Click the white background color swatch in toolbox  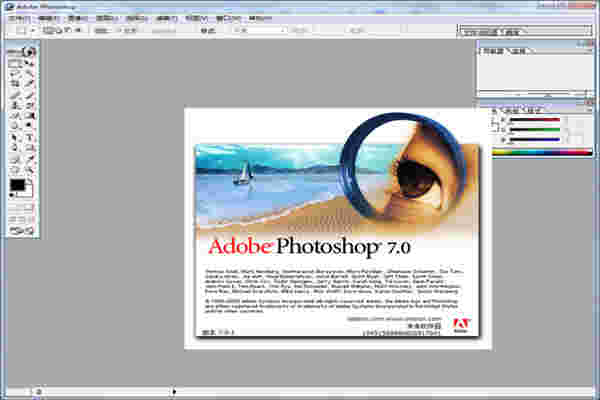pos(29,193)
